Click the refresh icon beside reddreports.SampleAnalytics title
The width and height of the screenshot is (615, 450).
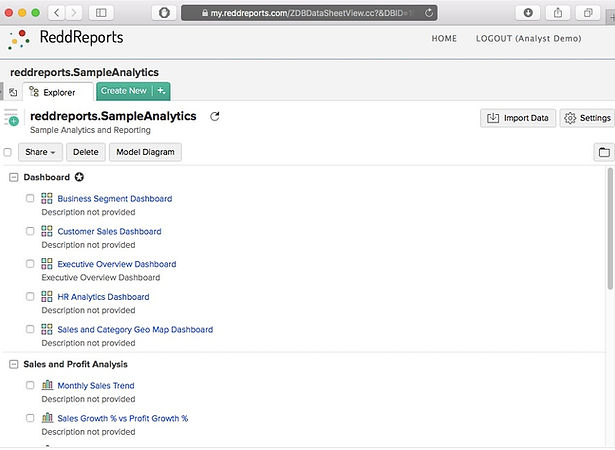click(x=214, y=117)
